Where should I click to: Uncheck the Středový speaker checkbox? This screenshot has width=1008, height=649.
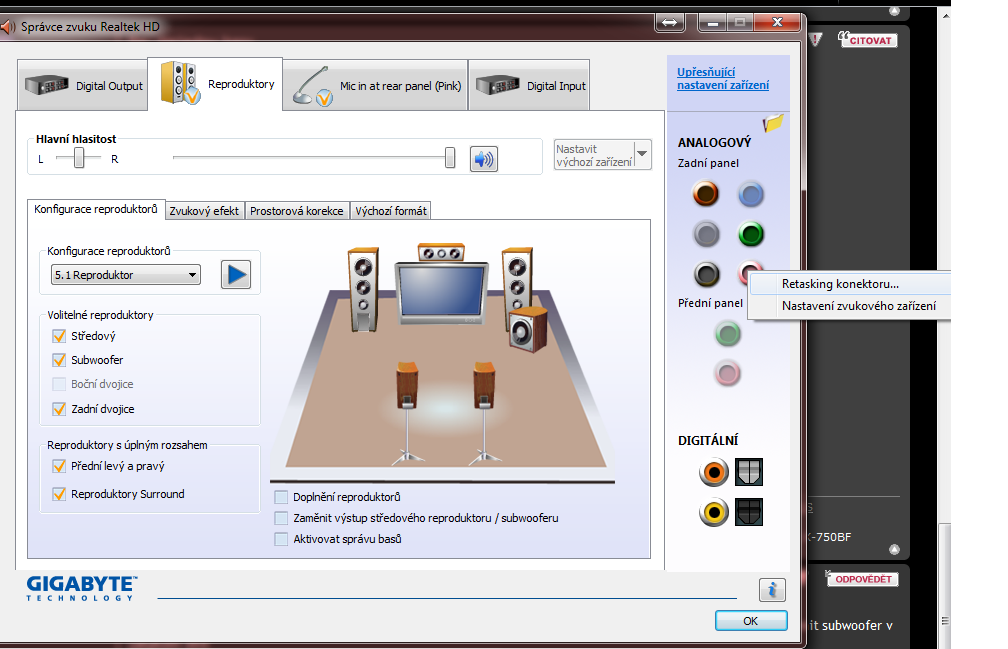pos(59,336)
